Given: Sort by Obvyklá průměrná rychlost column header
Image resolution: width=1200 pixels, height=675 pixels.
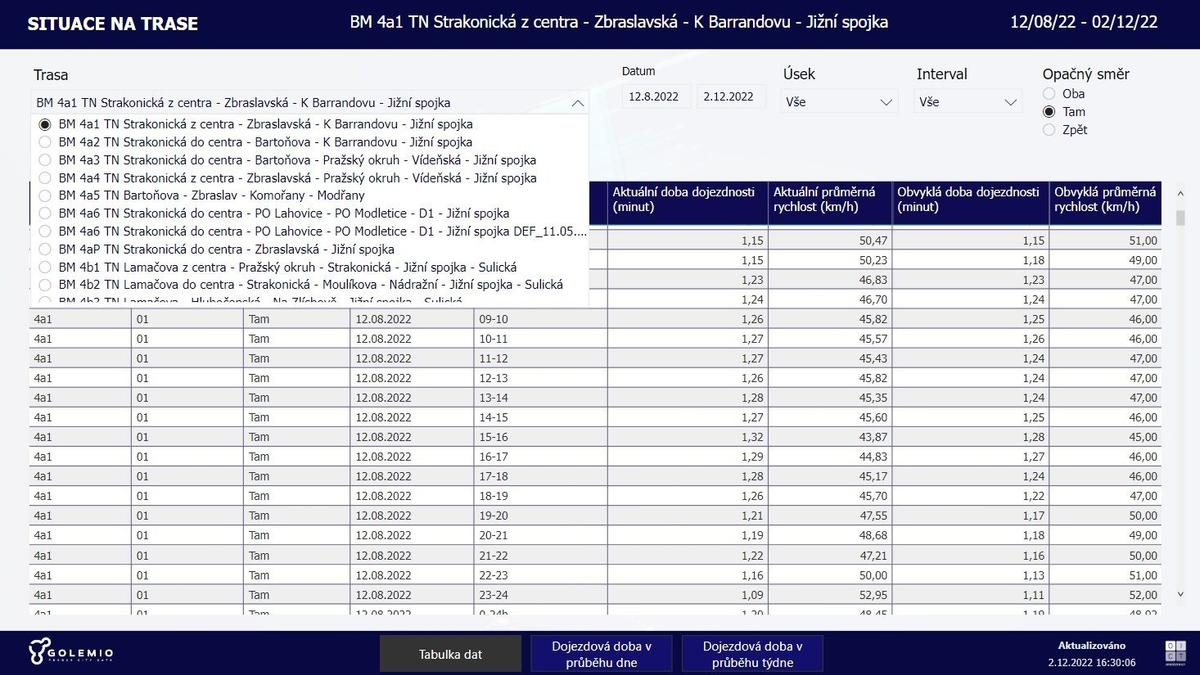Looking at the screenshot, I should point(1105,199).
